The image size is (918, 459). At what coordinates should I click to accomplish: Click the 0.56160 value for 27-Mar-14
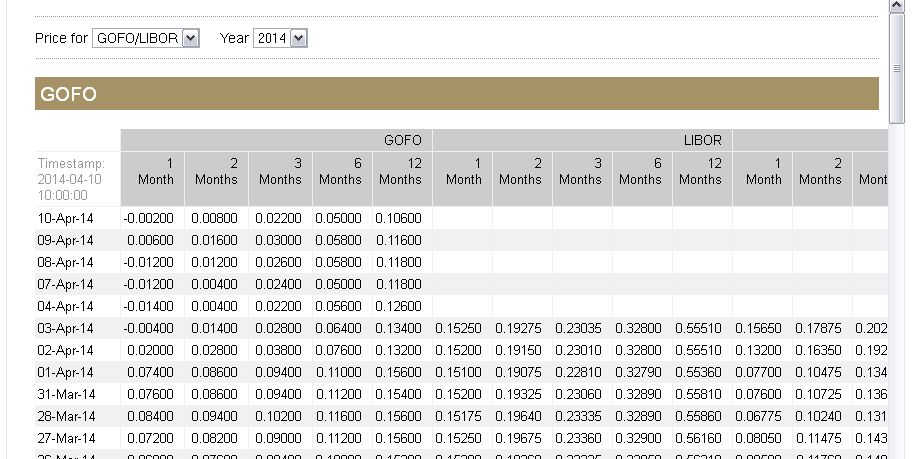click(x=698, y=438)
